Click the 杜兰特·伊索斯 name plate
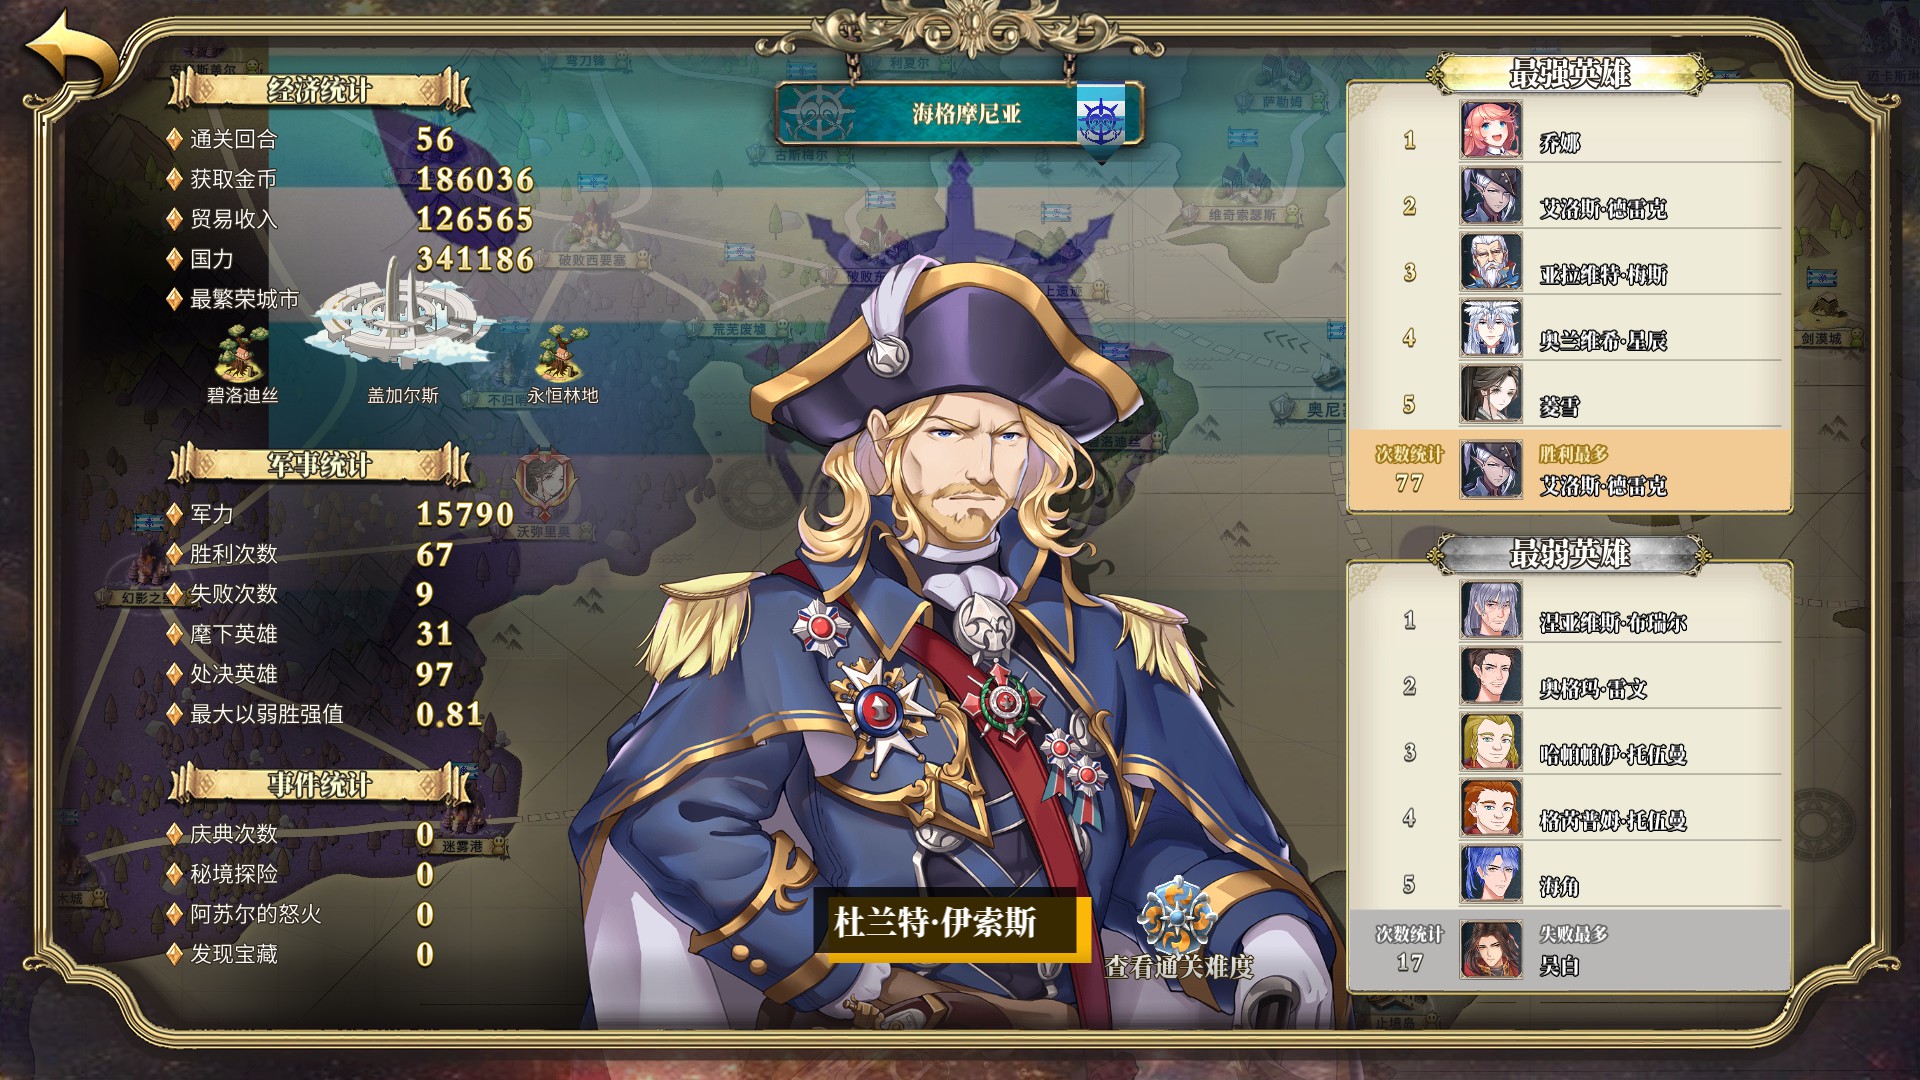This screenshot has height=1080, width=1920. point(952,923)
